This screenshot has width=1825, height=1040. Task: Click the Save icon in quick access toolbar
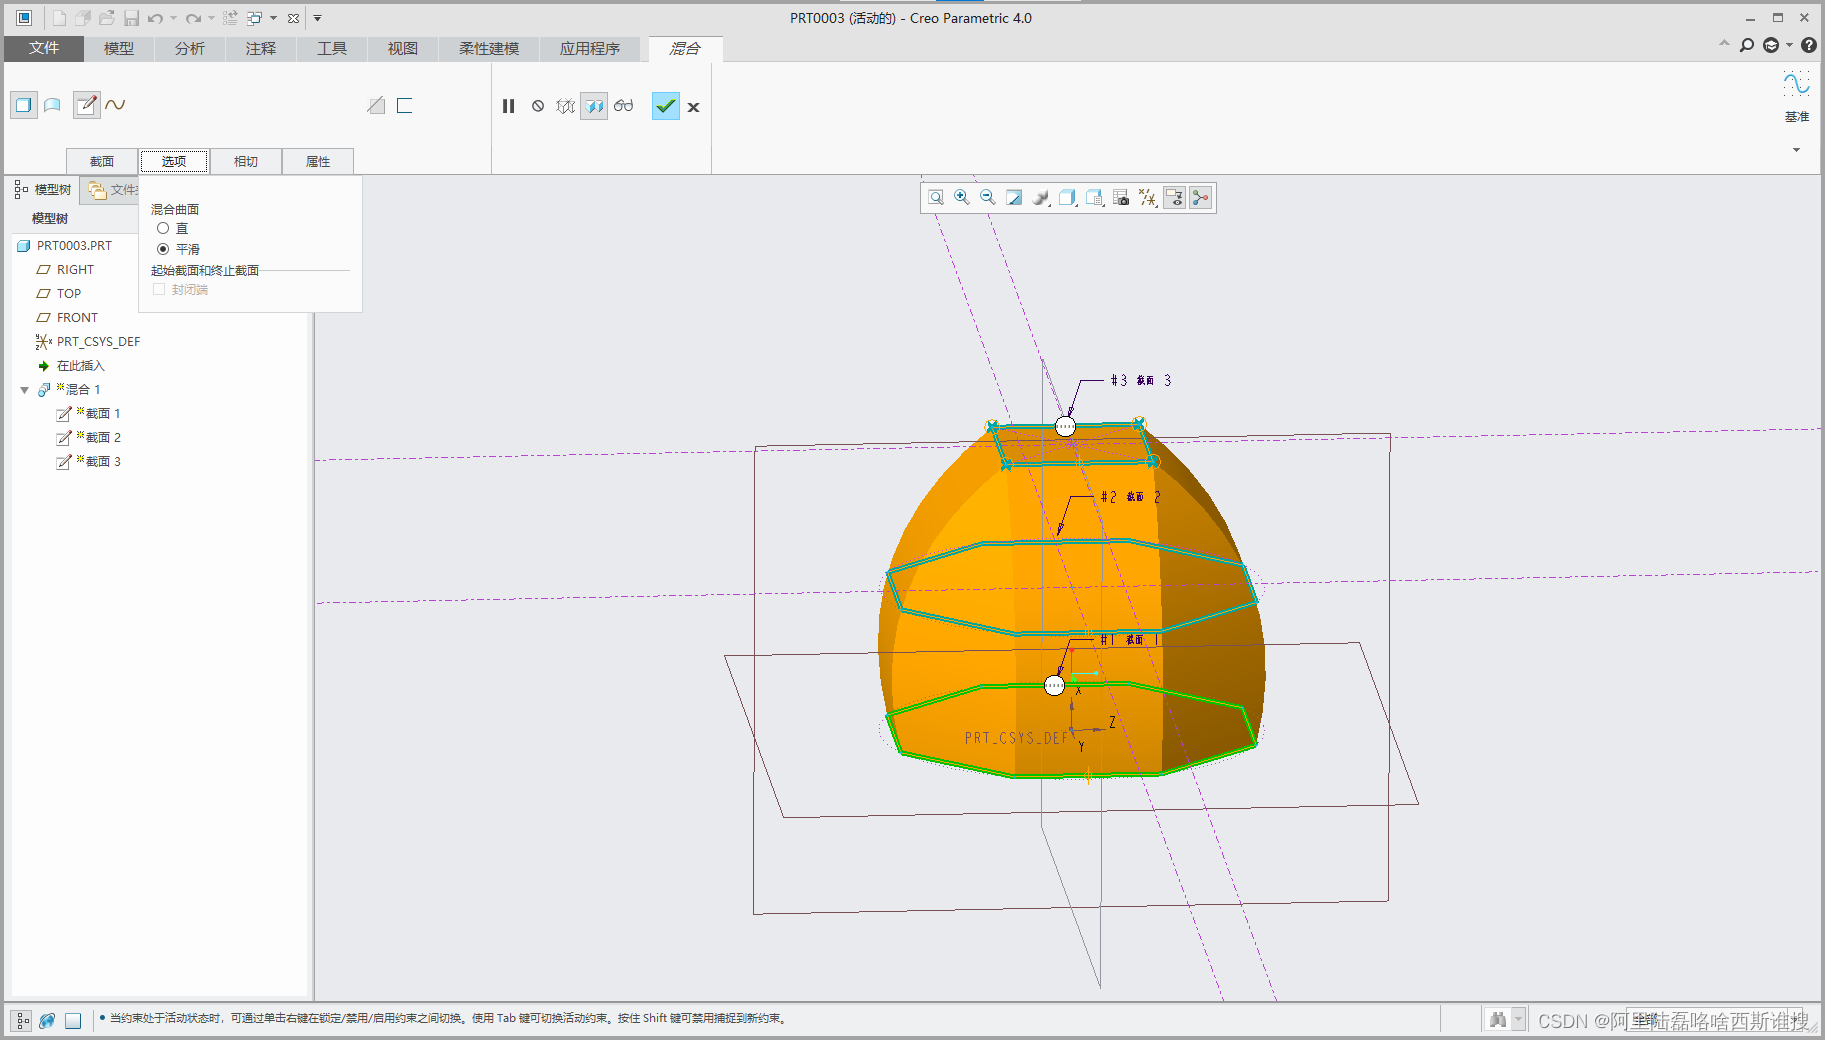point(131,18)
